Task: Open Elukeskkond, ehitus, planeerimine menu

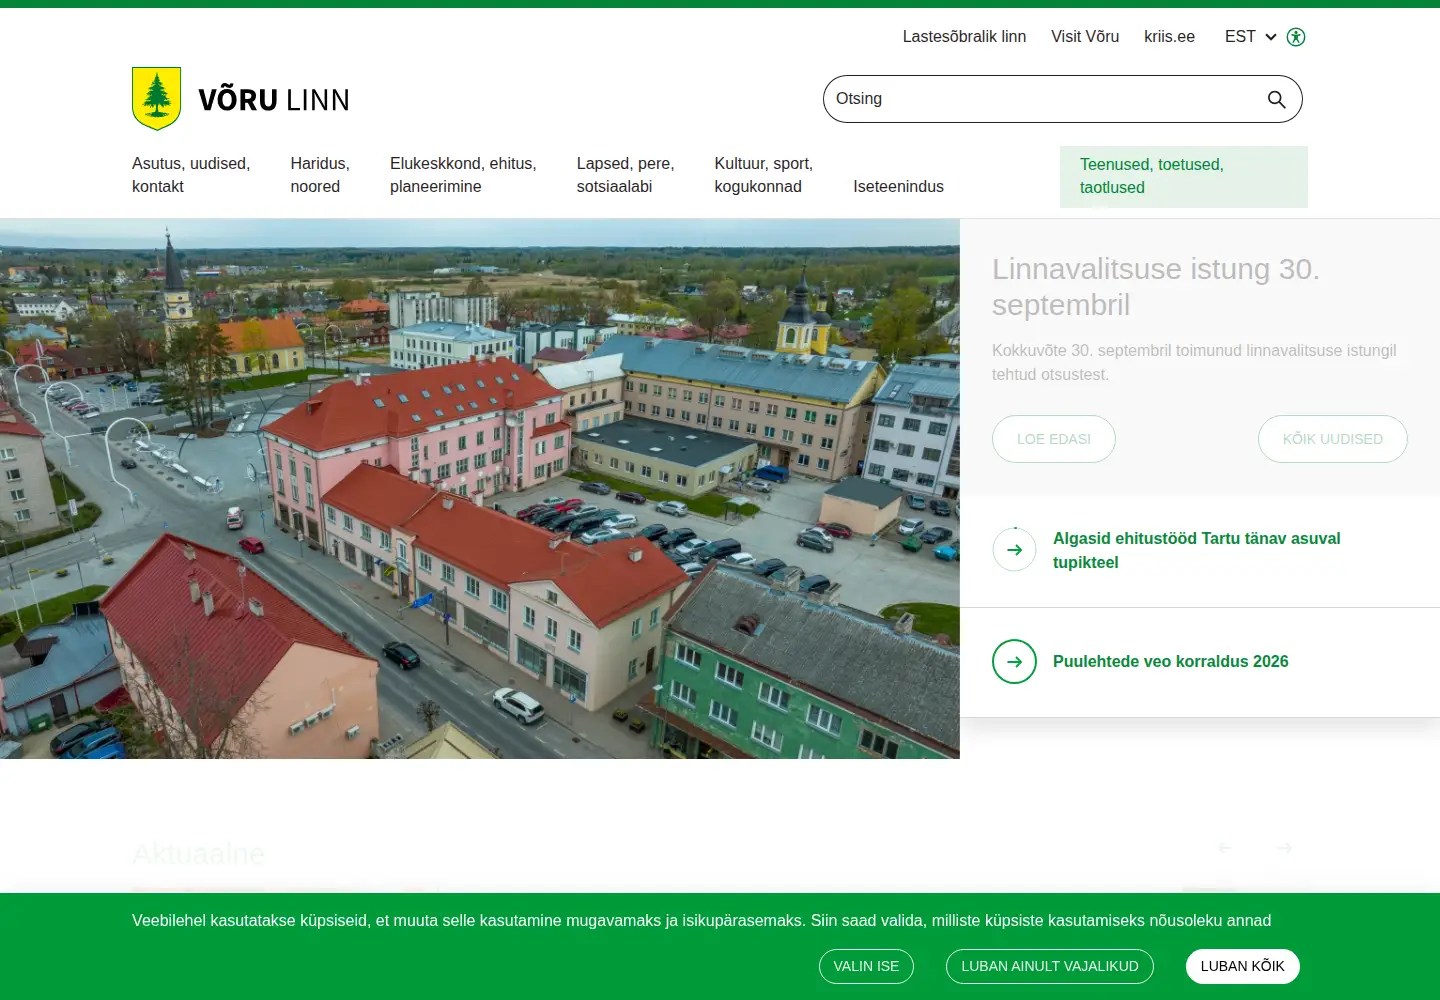Action: (463, 175)
